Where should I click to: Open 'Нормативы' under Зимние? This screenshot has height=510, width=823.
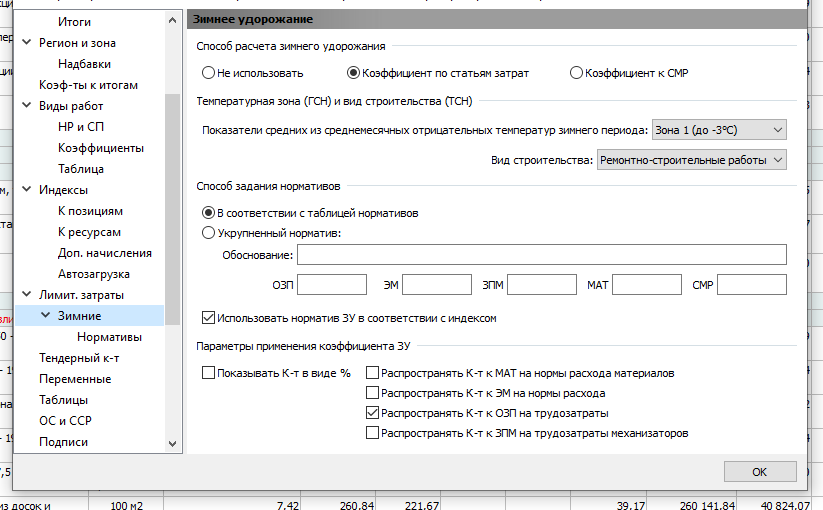(x=109, y=336)
